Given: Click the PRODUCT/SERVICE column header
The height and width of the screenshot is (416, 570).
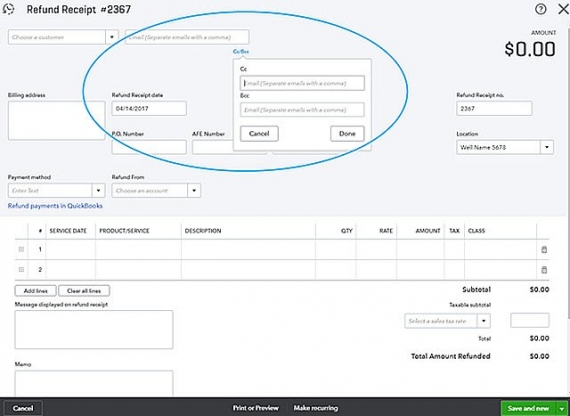Looking at the screenshot, I should coord(124,231).
